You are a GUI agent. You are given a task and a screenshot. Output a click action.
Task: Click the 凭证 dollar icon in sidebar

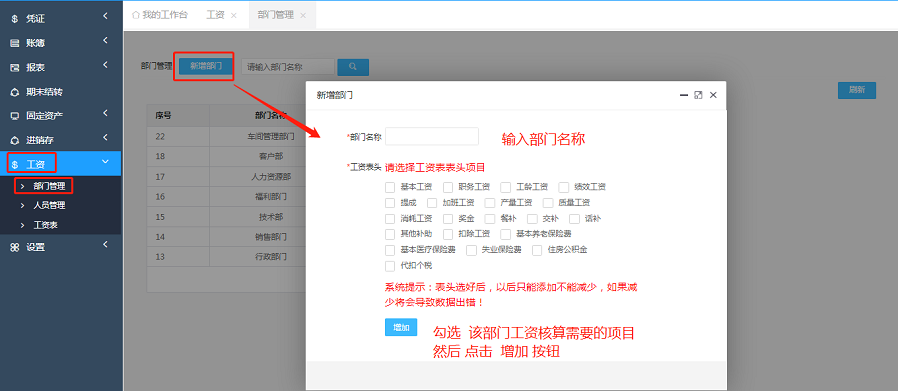(x=15, y=19)
